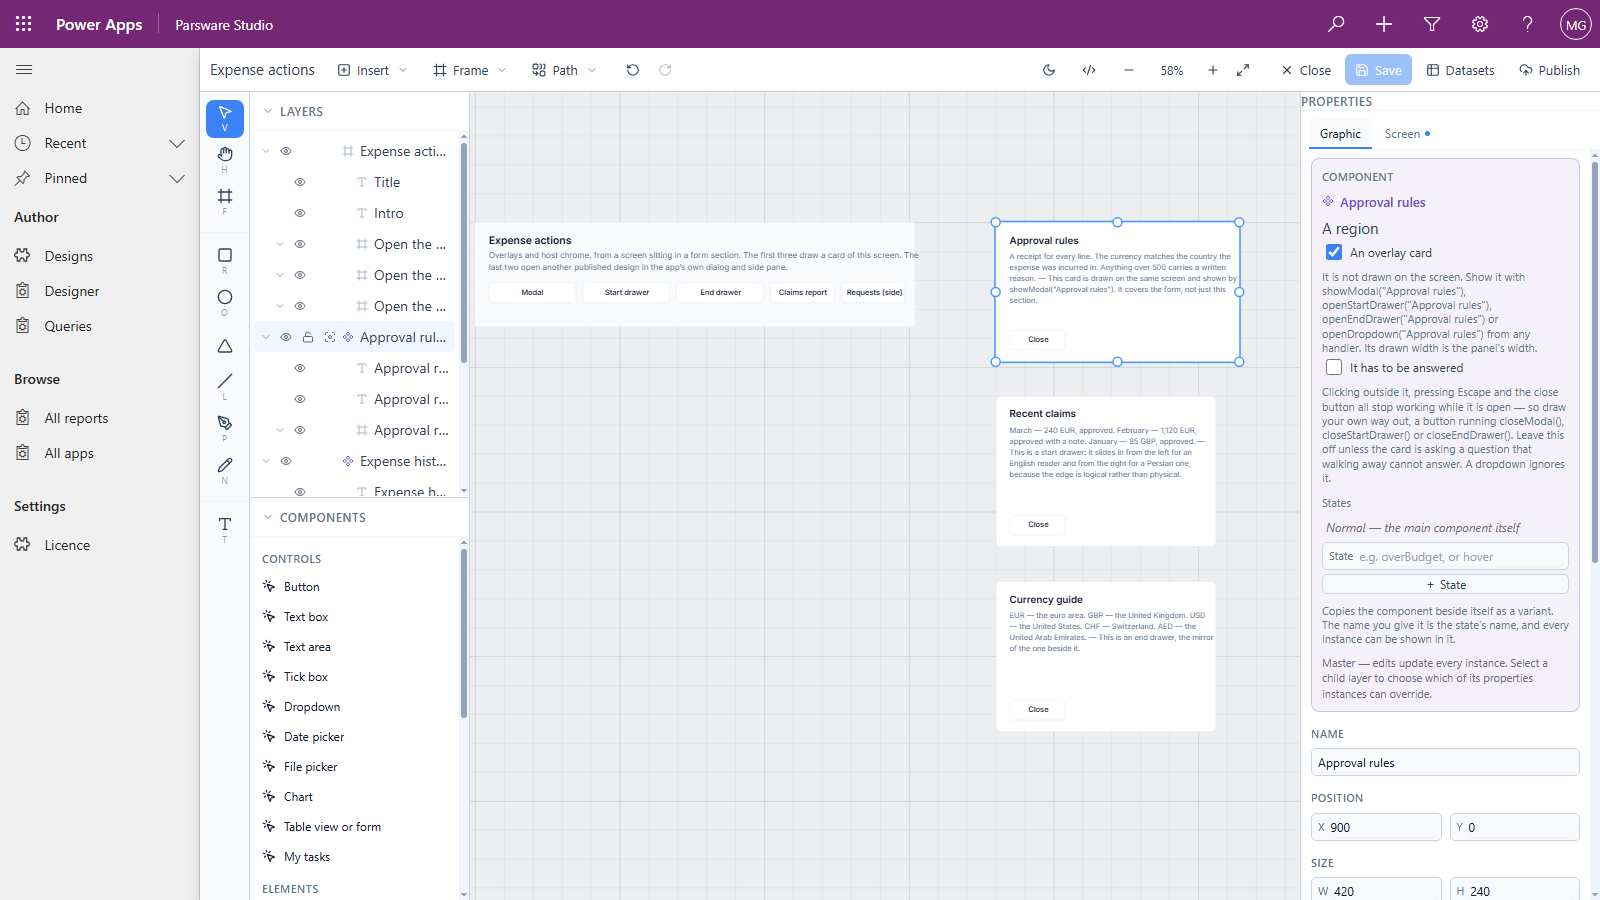Screen dimensions: 1600x900
Task: Select the pointer (V) tool
Action: point(225,119)
